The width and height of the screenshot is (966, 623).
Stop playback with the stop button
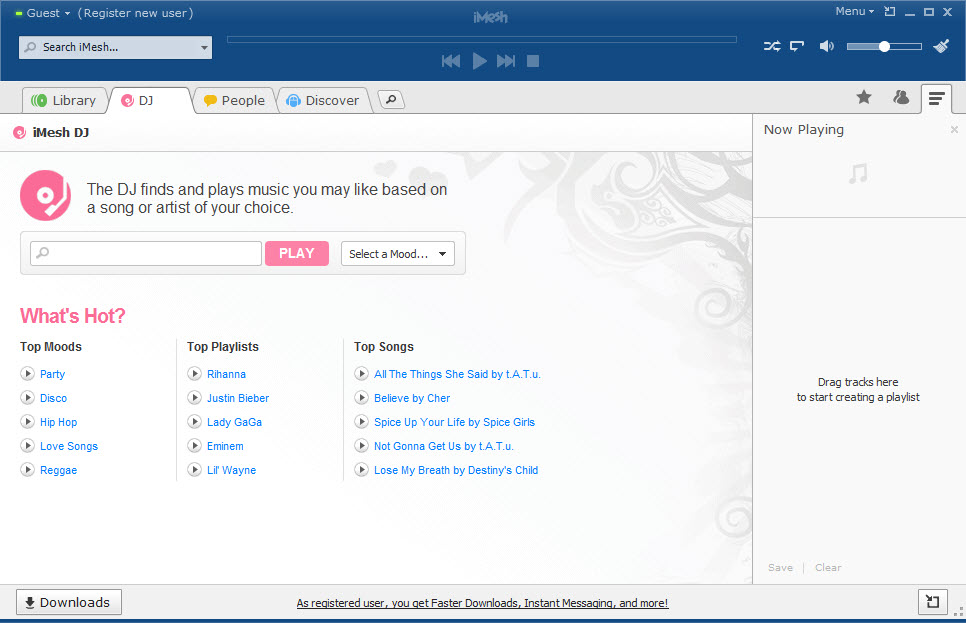[x=533, y=61]
